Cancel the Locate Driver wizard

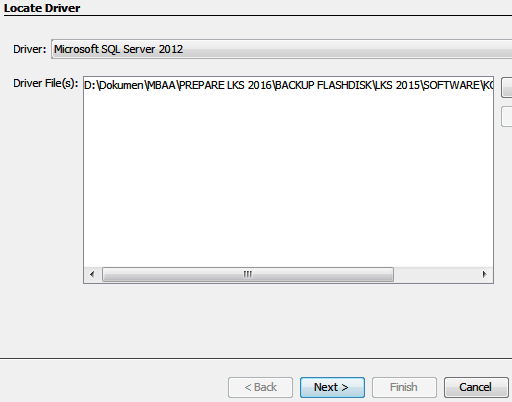(476, 387)
